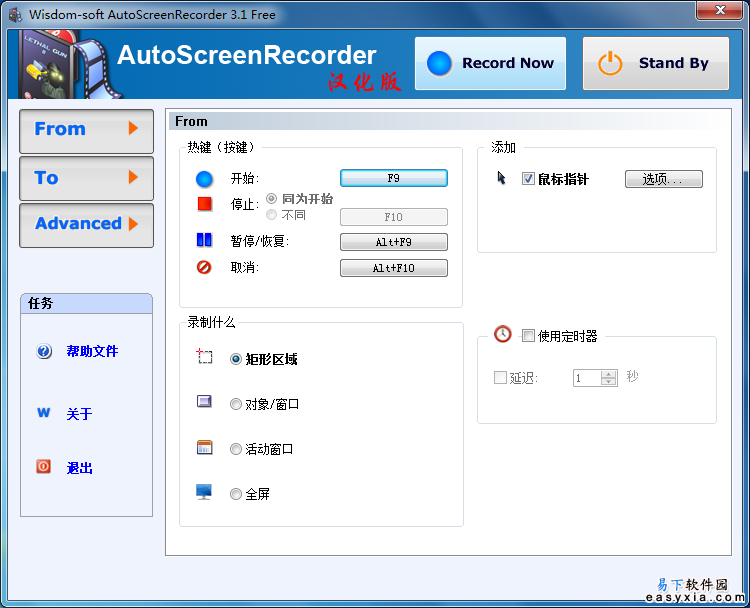Choose 矩形区域 recording mode
The width and height of the screenshot is (750, 608).
235,359
